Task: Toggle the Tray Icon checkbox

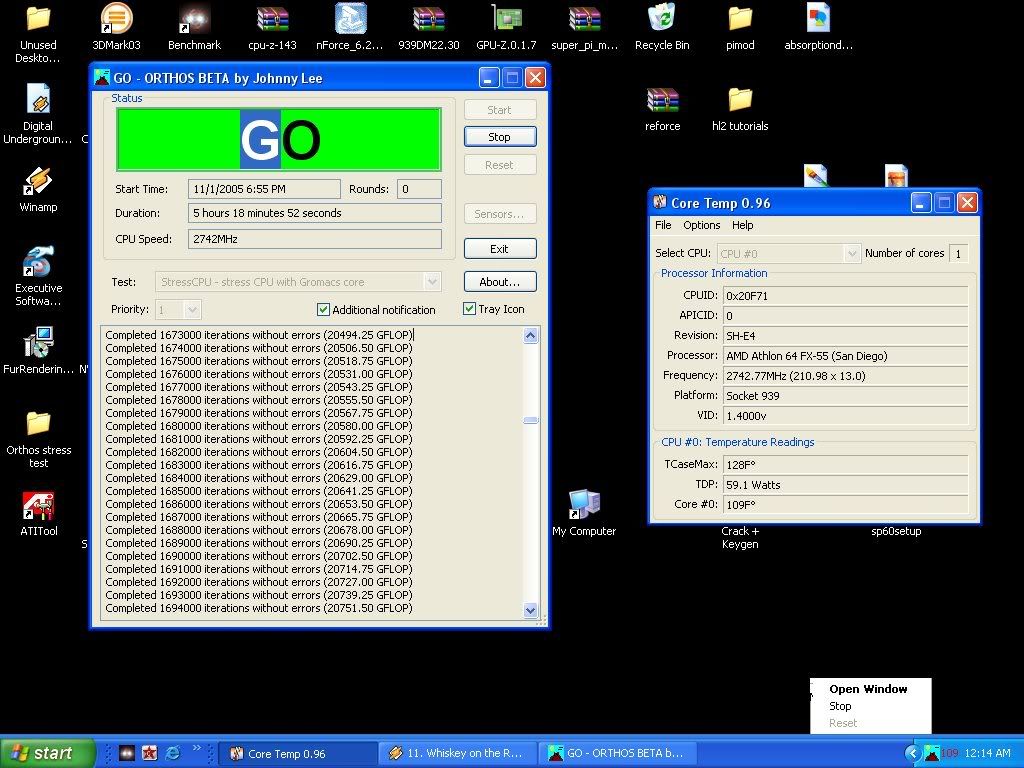Action: tap(469, 309)
